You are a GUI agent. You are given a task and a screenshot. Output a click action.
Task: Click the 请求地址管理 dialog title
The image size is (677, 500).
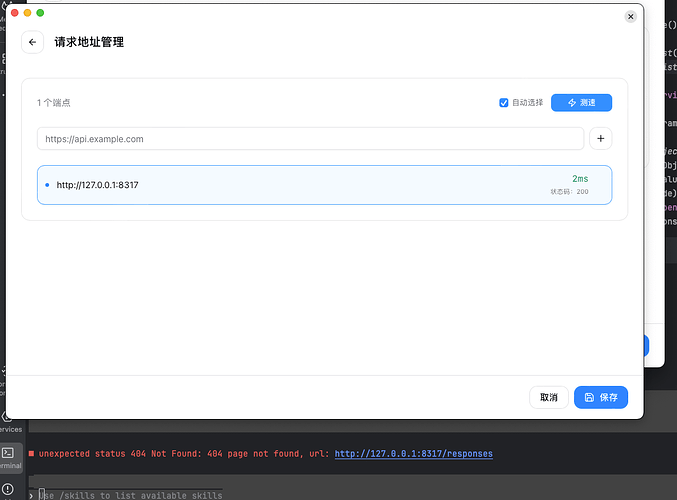(89, 42)
